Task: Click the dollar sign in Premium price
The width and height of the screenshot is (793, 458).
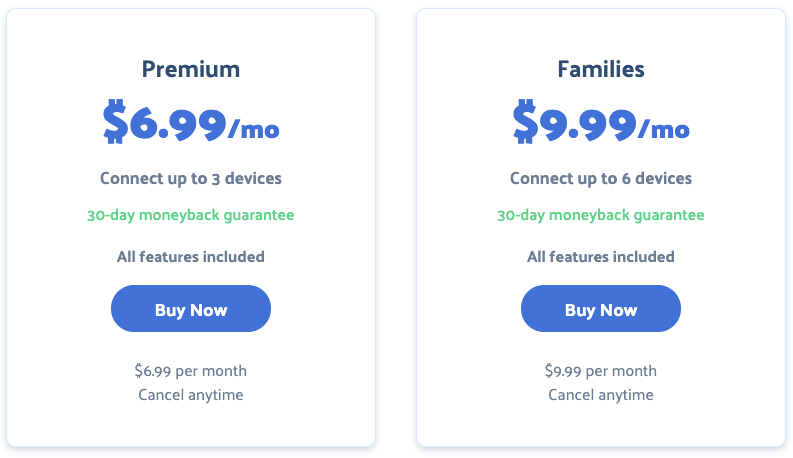Action: [115, 121]
